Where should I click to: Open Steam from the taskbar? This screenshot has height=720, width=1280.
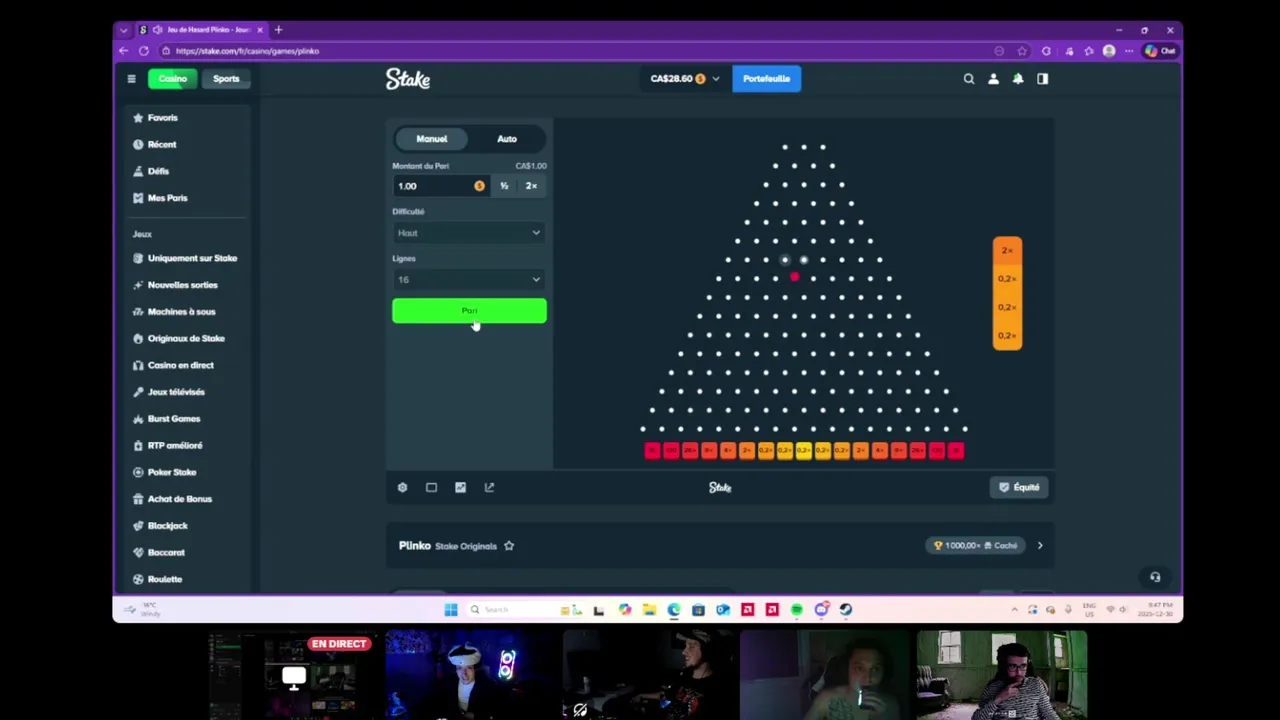click(x=846, y=610)
